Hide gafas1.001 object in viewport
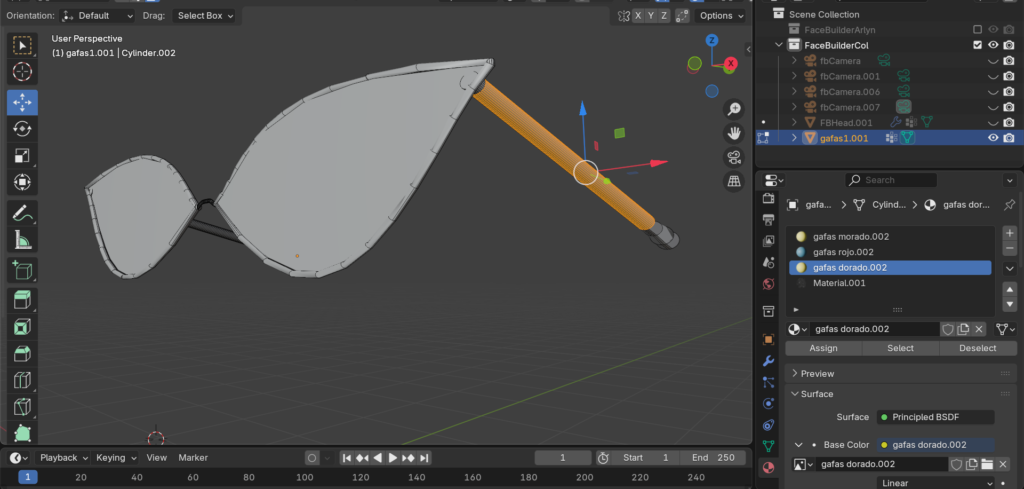This screenshot has height=489, width=1024. click(x=993, y=138)
